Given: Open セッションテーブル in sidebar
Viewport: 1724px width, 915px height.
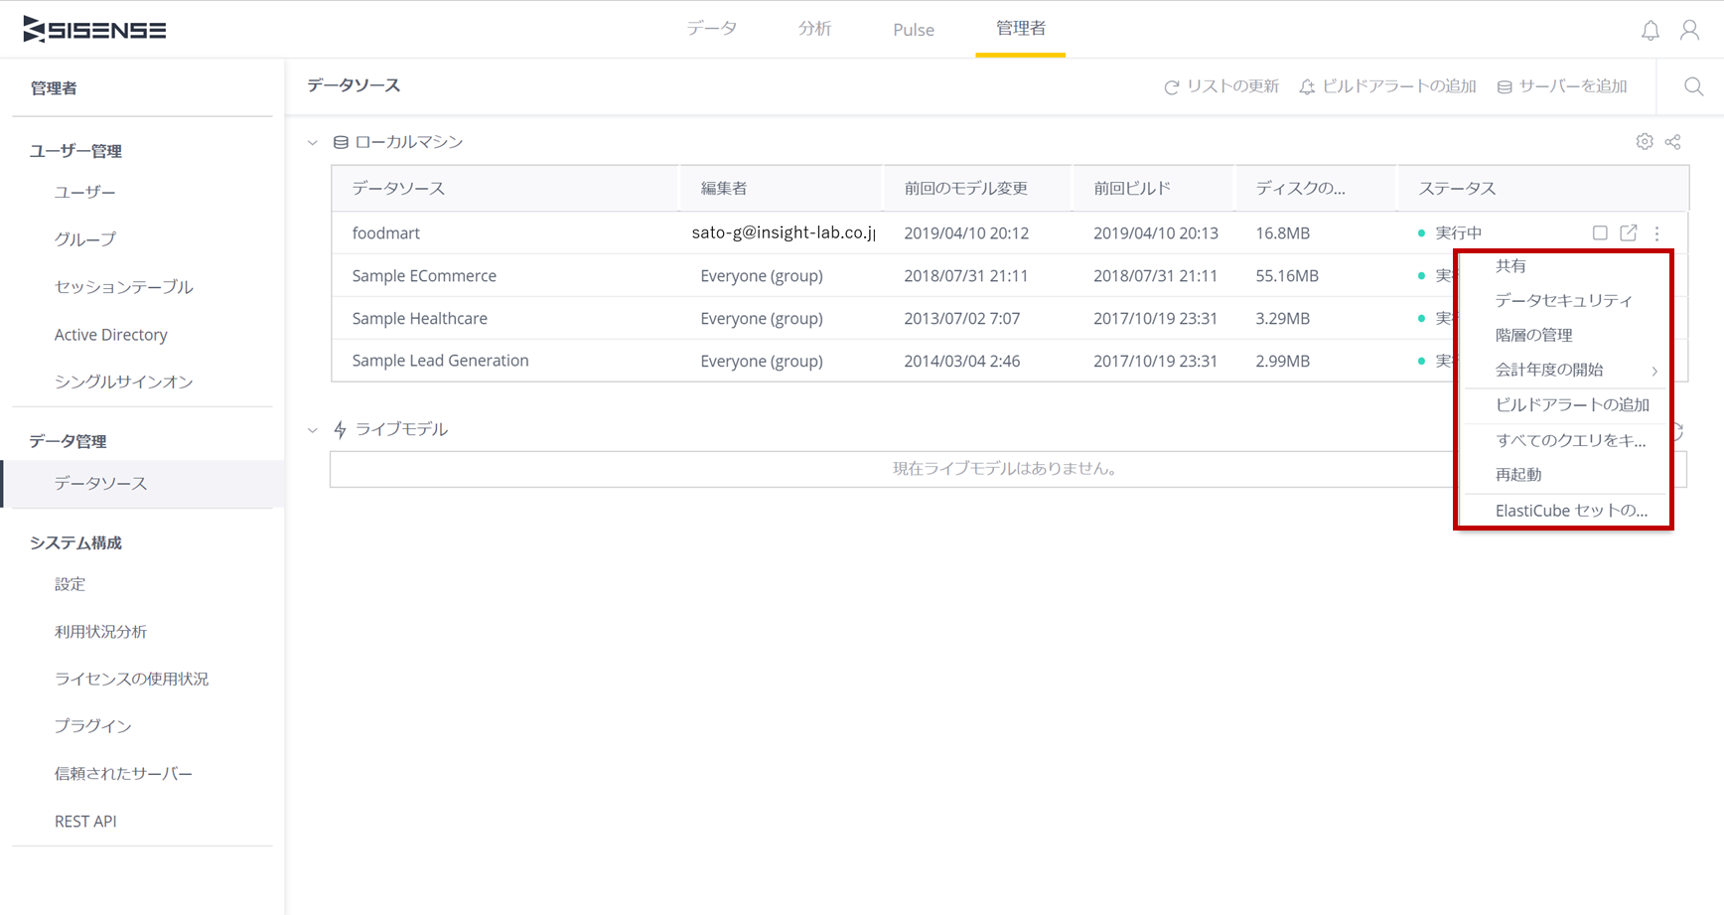Looking at the screenshot, I should click(x=123, y=287).
